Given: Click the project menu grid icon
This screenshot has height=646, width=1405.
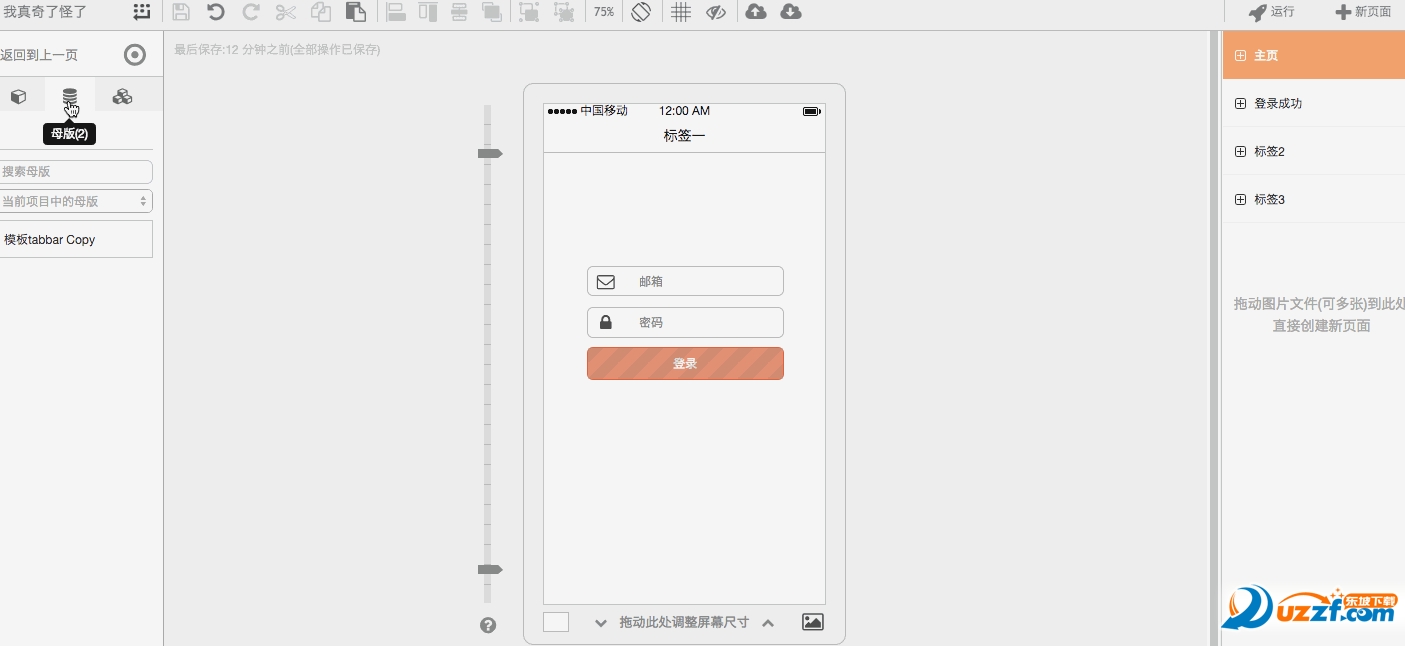Looking at the screenshot, I should coord(142,12).
